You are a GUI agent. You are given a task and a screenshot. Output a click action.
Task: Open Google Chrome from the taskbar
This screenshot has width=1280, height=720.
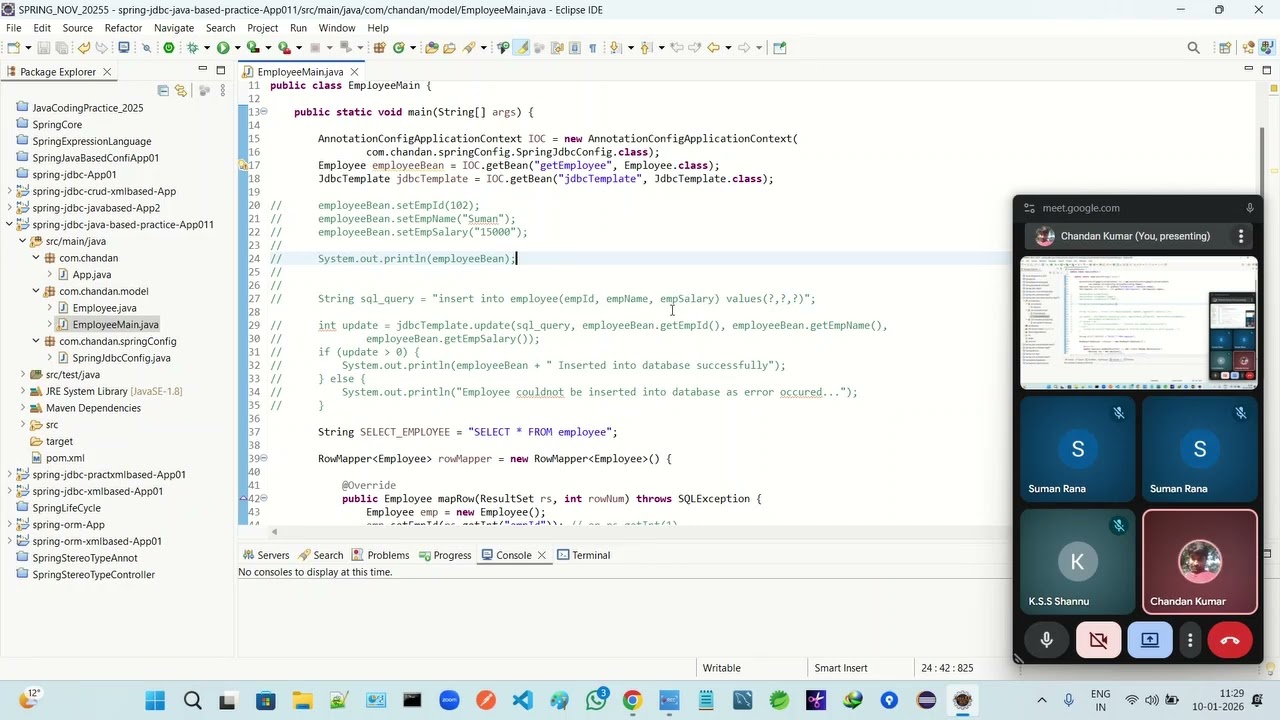632,701
